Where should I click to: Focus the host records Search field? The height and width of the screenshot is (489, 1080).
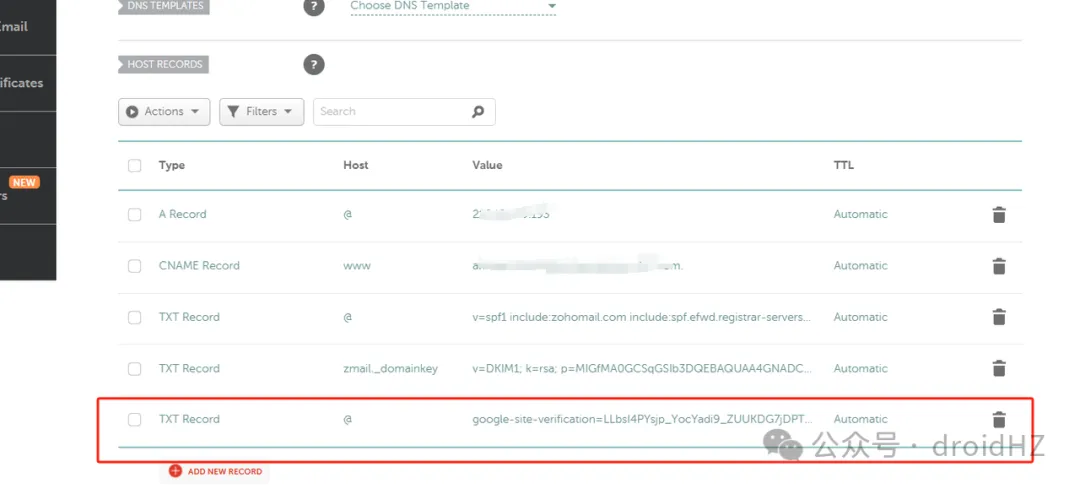coord(390,112)
